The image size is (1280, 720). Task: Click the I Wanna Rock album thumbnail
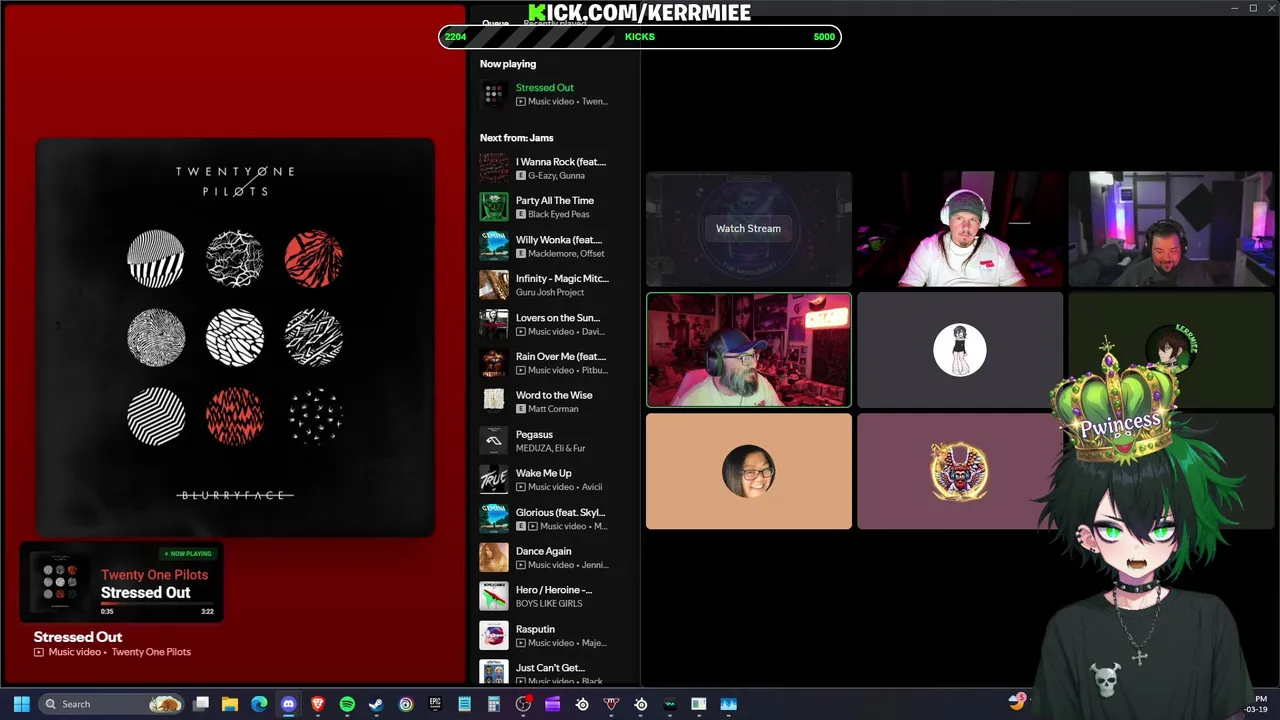[494, 168]
